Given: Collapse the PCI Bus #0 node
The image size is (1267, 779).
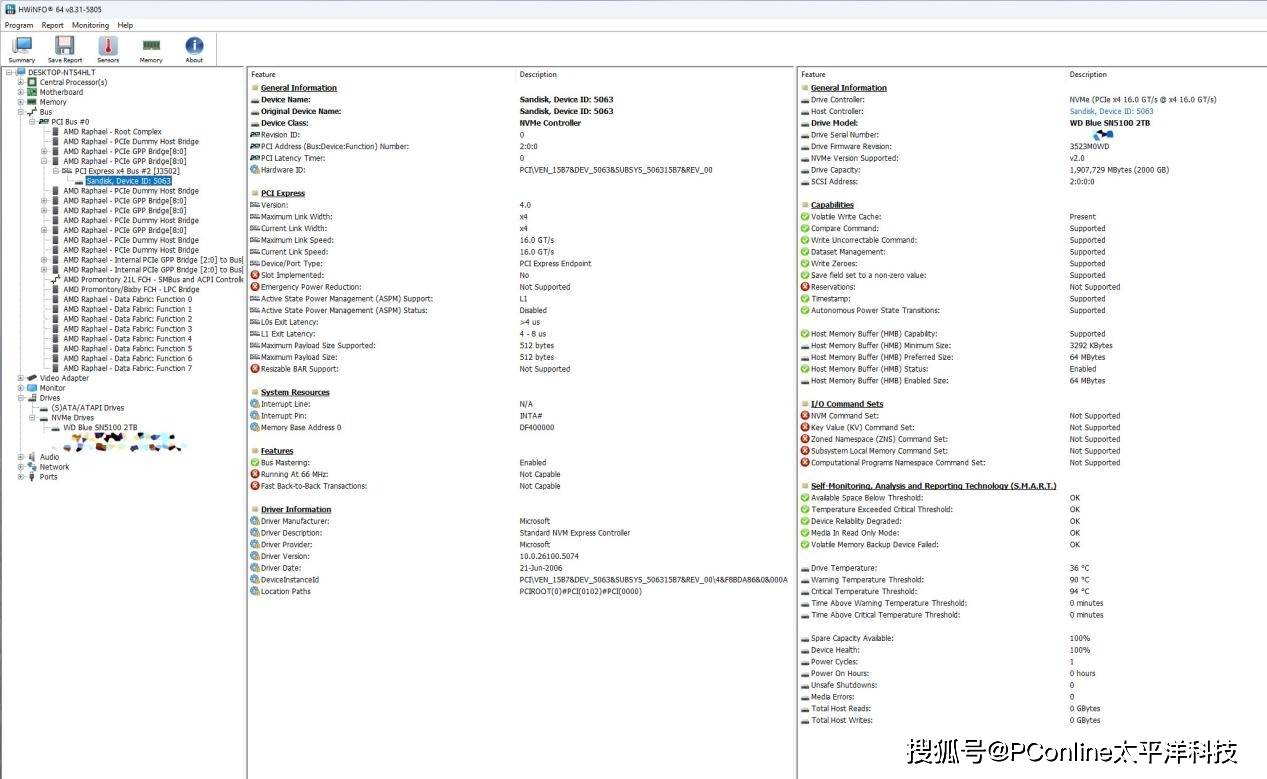Looking at the screenshot, I should coord(32,122).
